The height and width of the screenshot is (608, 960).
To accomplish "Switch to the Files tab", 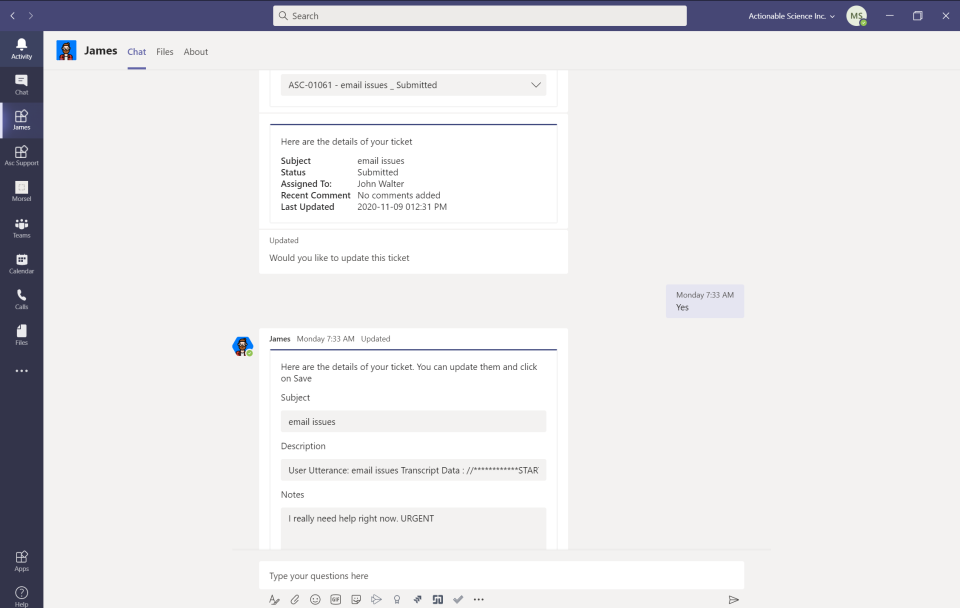I will pos(164,51).
